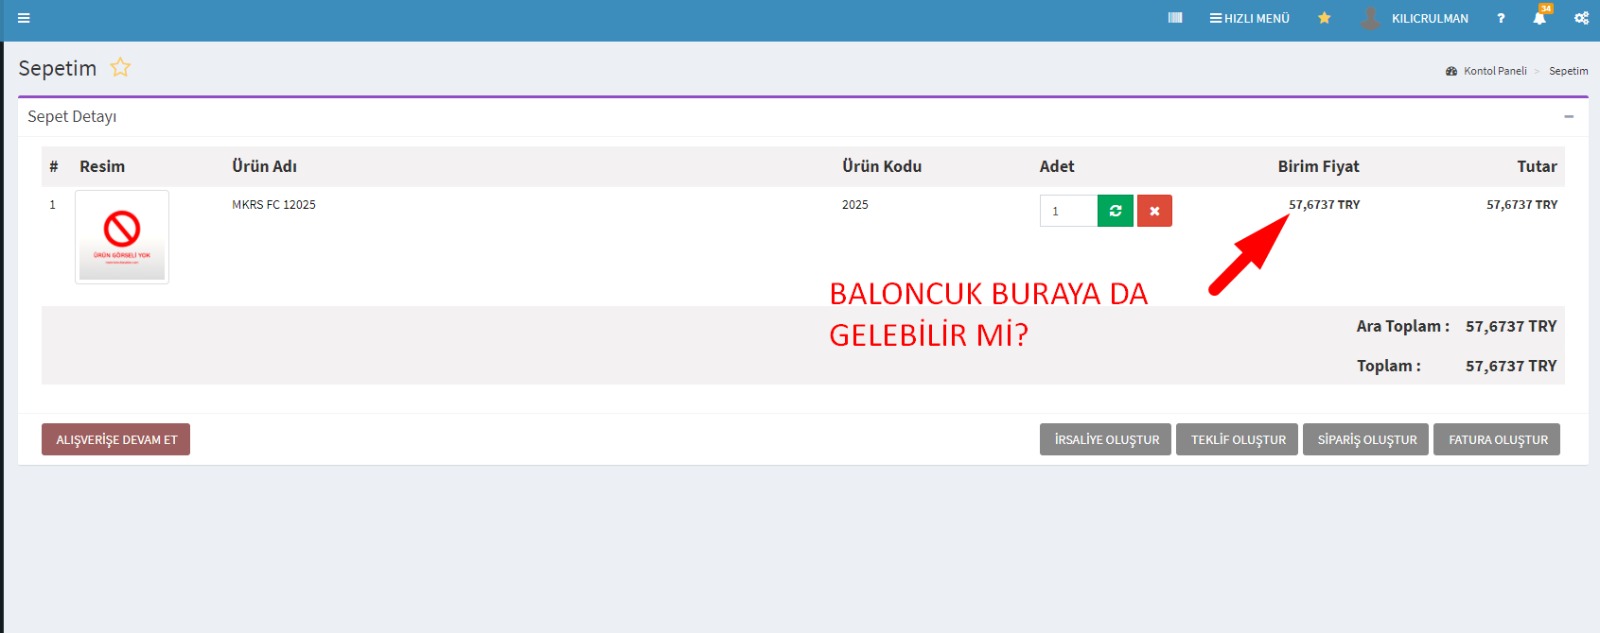Open the yellow star favorites icon
Screen dimensions: 1600x633
(1324, 18)
